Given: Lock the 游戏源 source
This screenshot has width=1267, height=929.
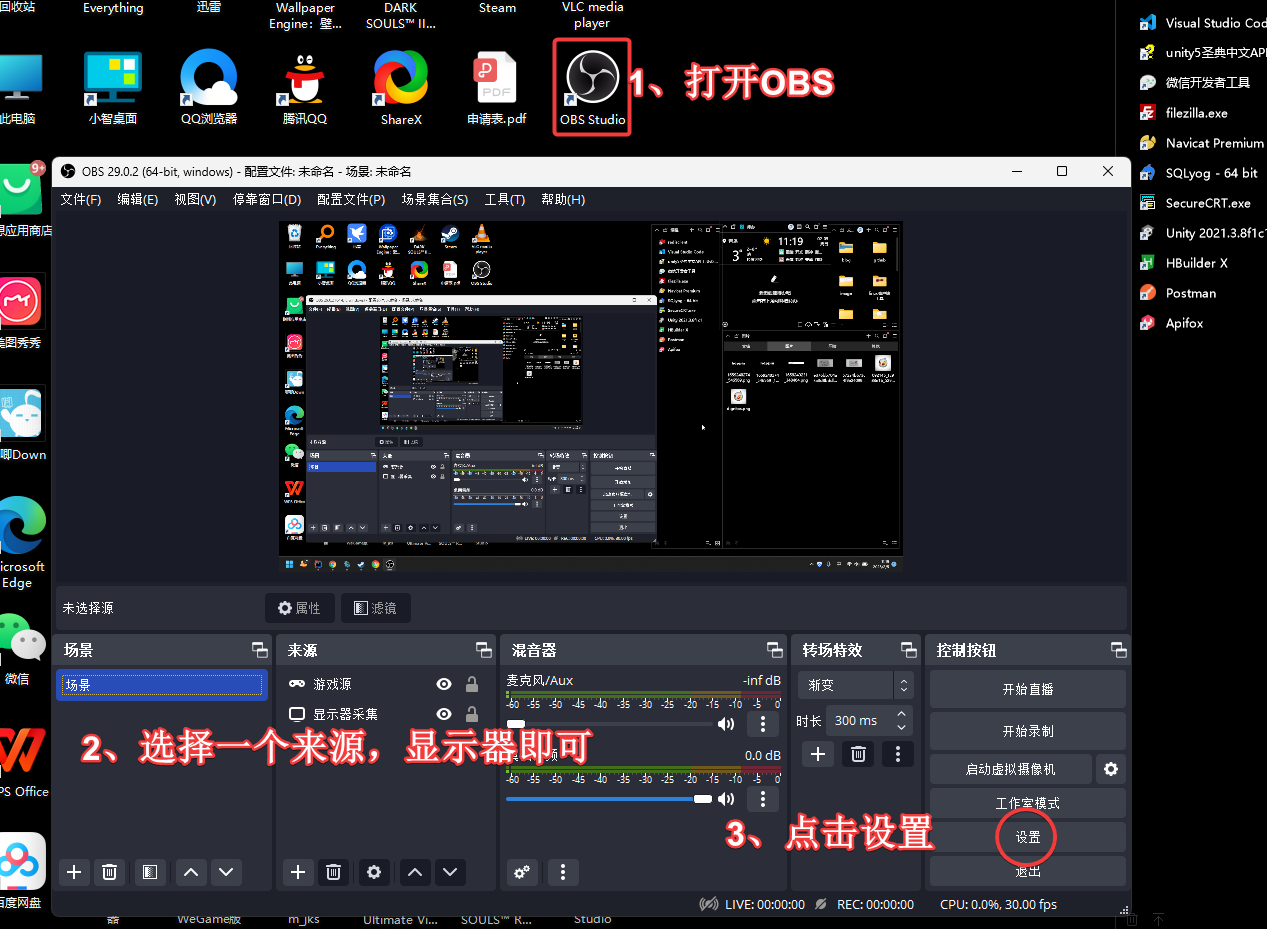Looking at the screenshot, I should tap(471, 685).
